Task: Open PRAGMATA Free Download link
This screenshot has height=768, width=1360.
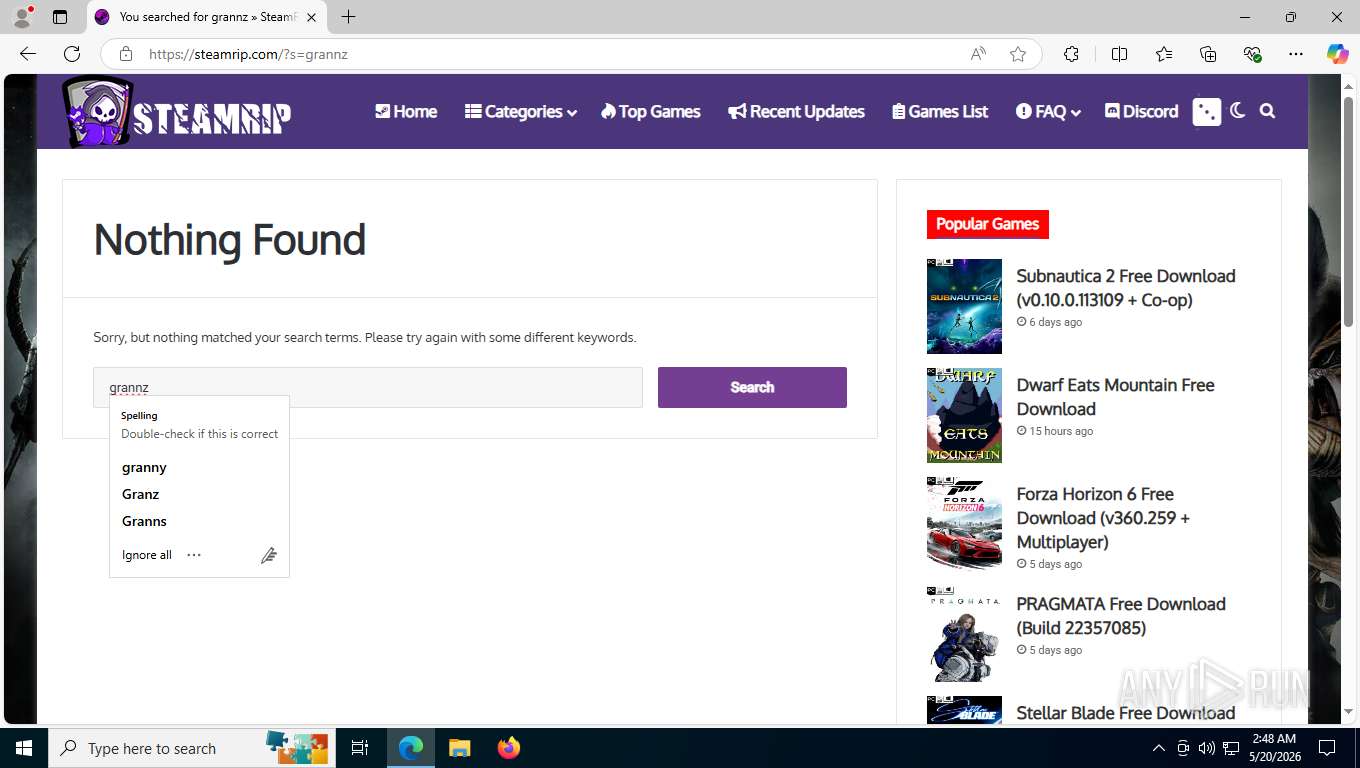Action: pyautogui.click(x=1120, y=616)
